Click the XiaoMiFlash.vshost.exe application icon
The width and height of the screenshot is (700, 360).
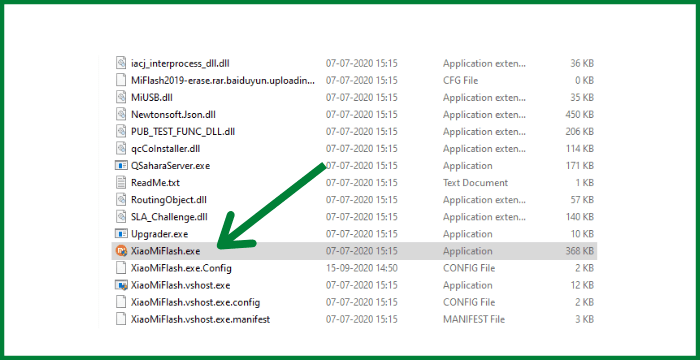[x=121, y=285]
